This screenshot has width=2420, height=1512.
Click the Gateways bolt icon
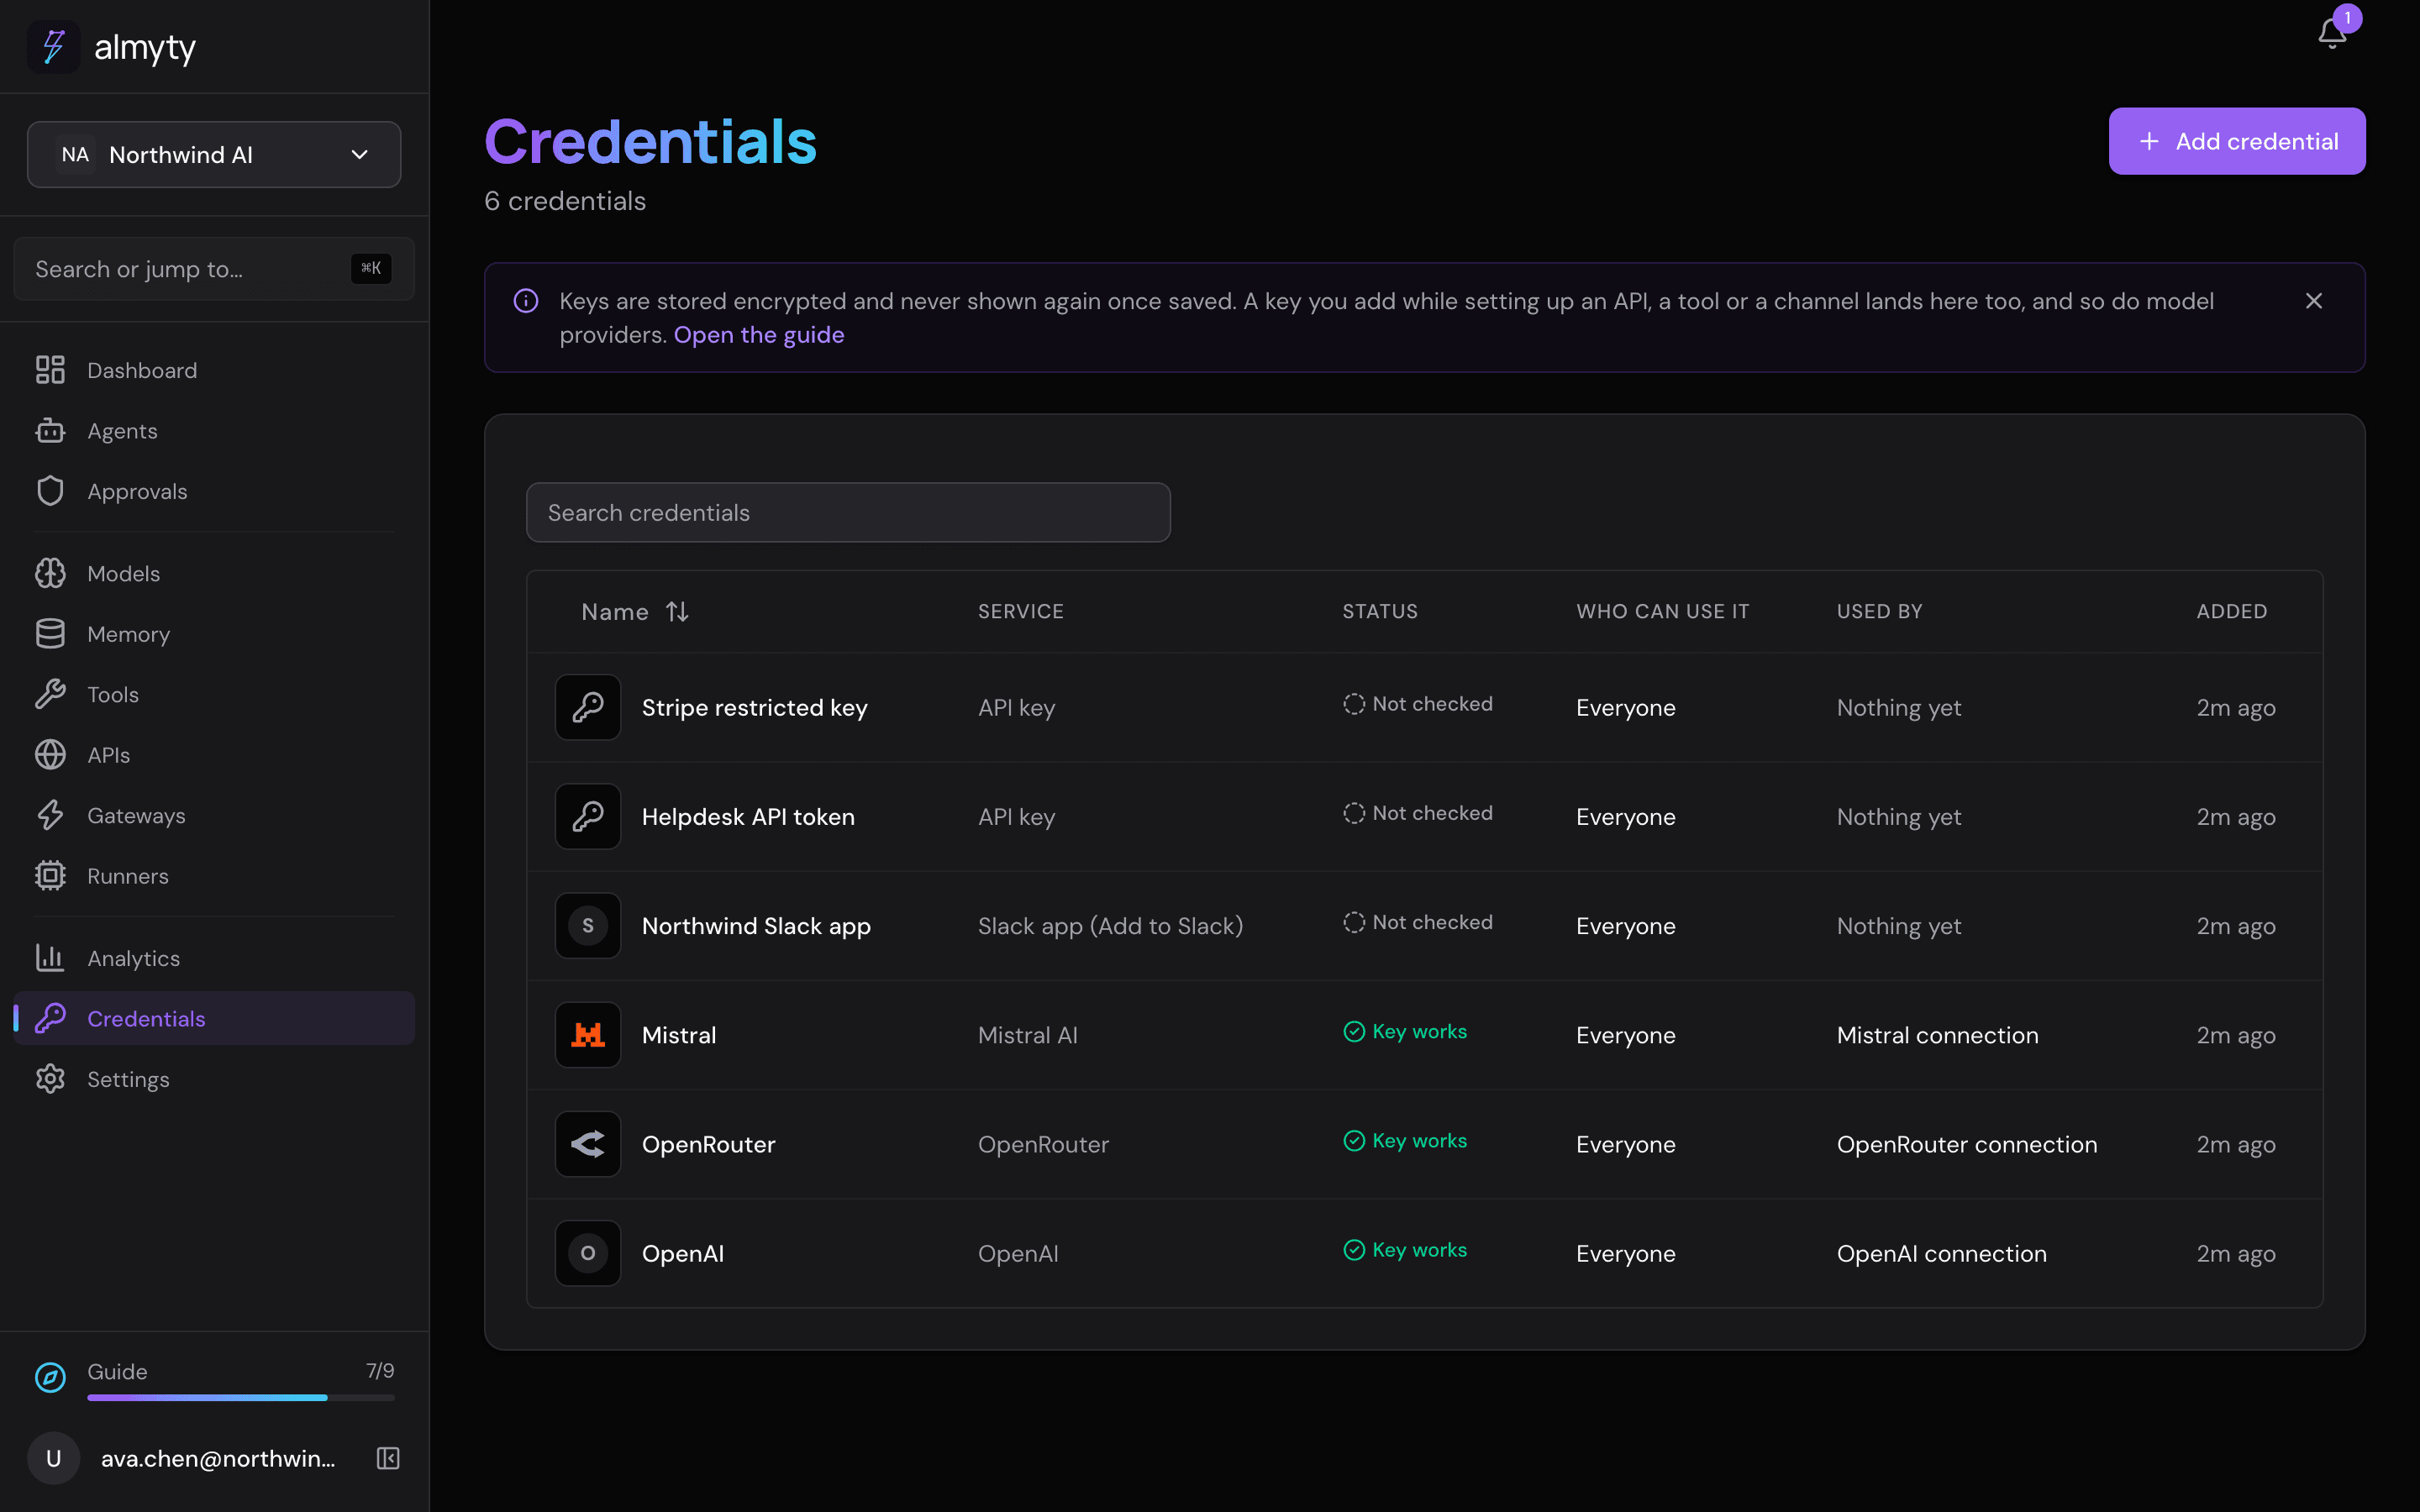[x=50, y=815]
